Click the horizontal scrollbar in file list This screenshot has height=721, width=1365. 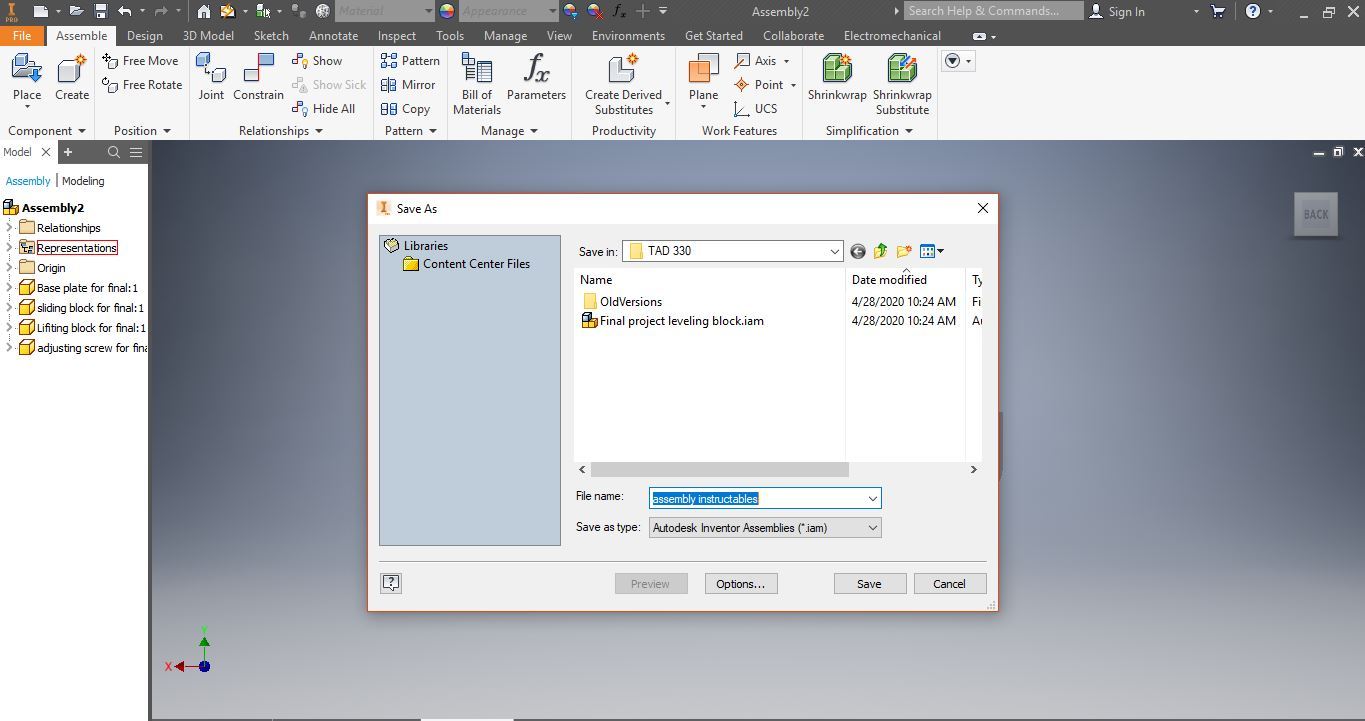tap(719, 469)
